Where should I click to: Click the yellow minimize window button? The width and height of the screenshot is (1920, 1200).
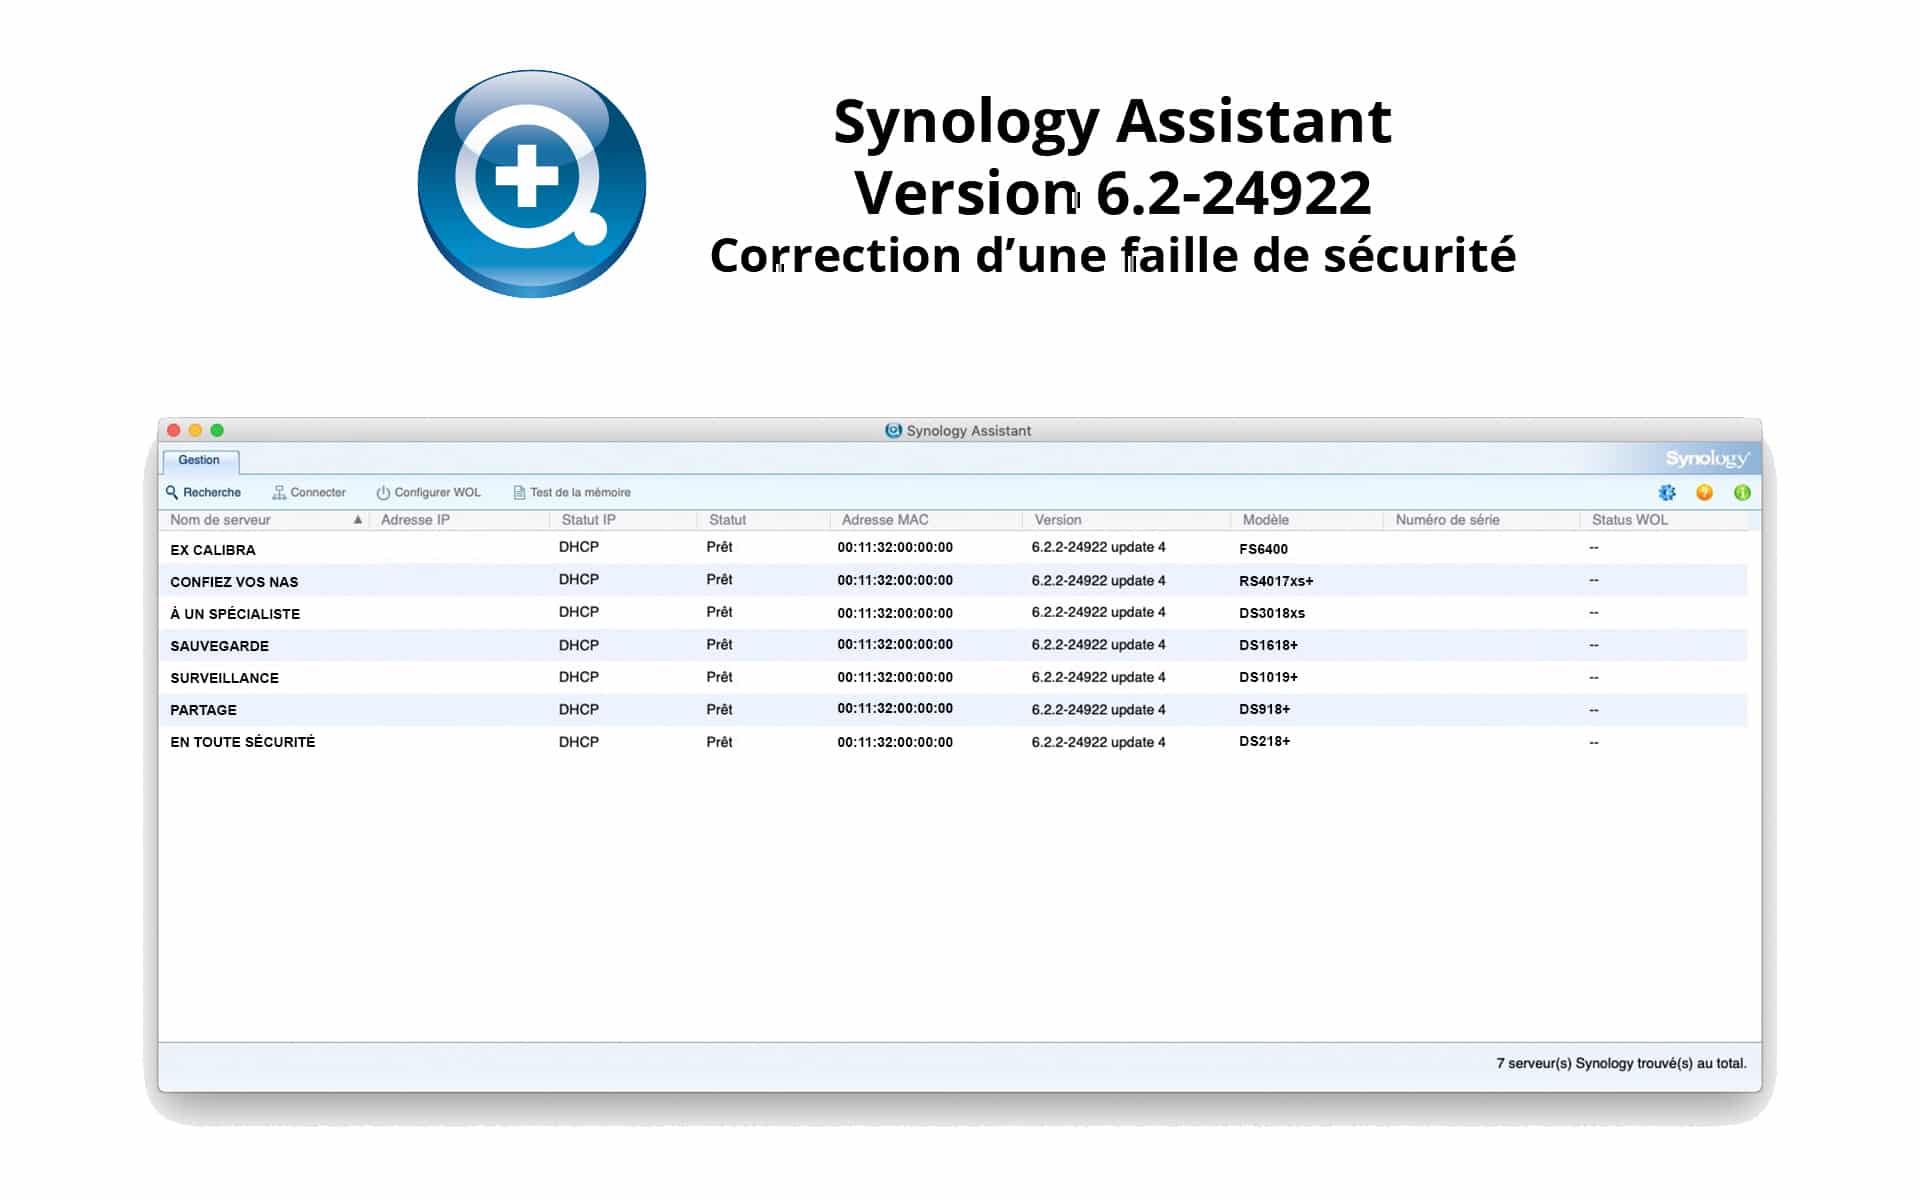(x=196, y=430)
